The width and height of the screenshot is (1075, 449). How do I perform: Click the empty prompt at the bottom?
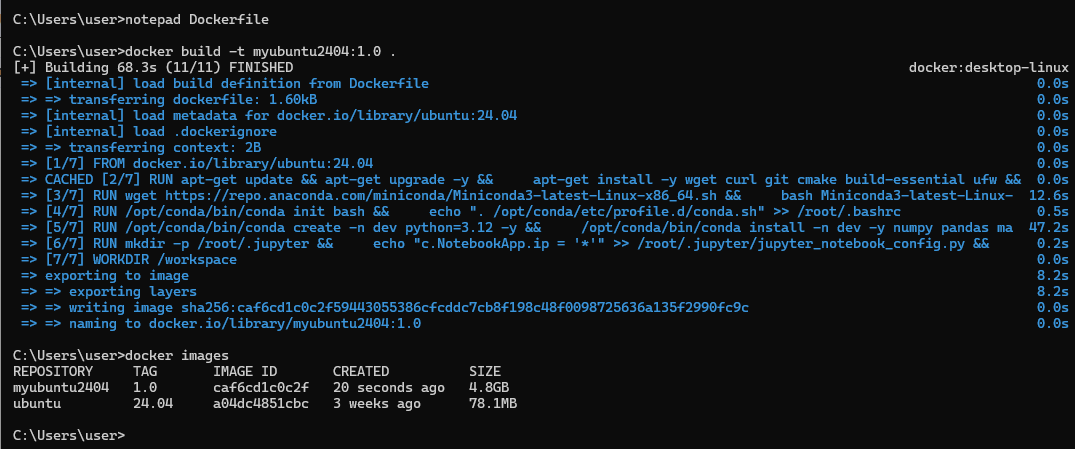point(69,435)
